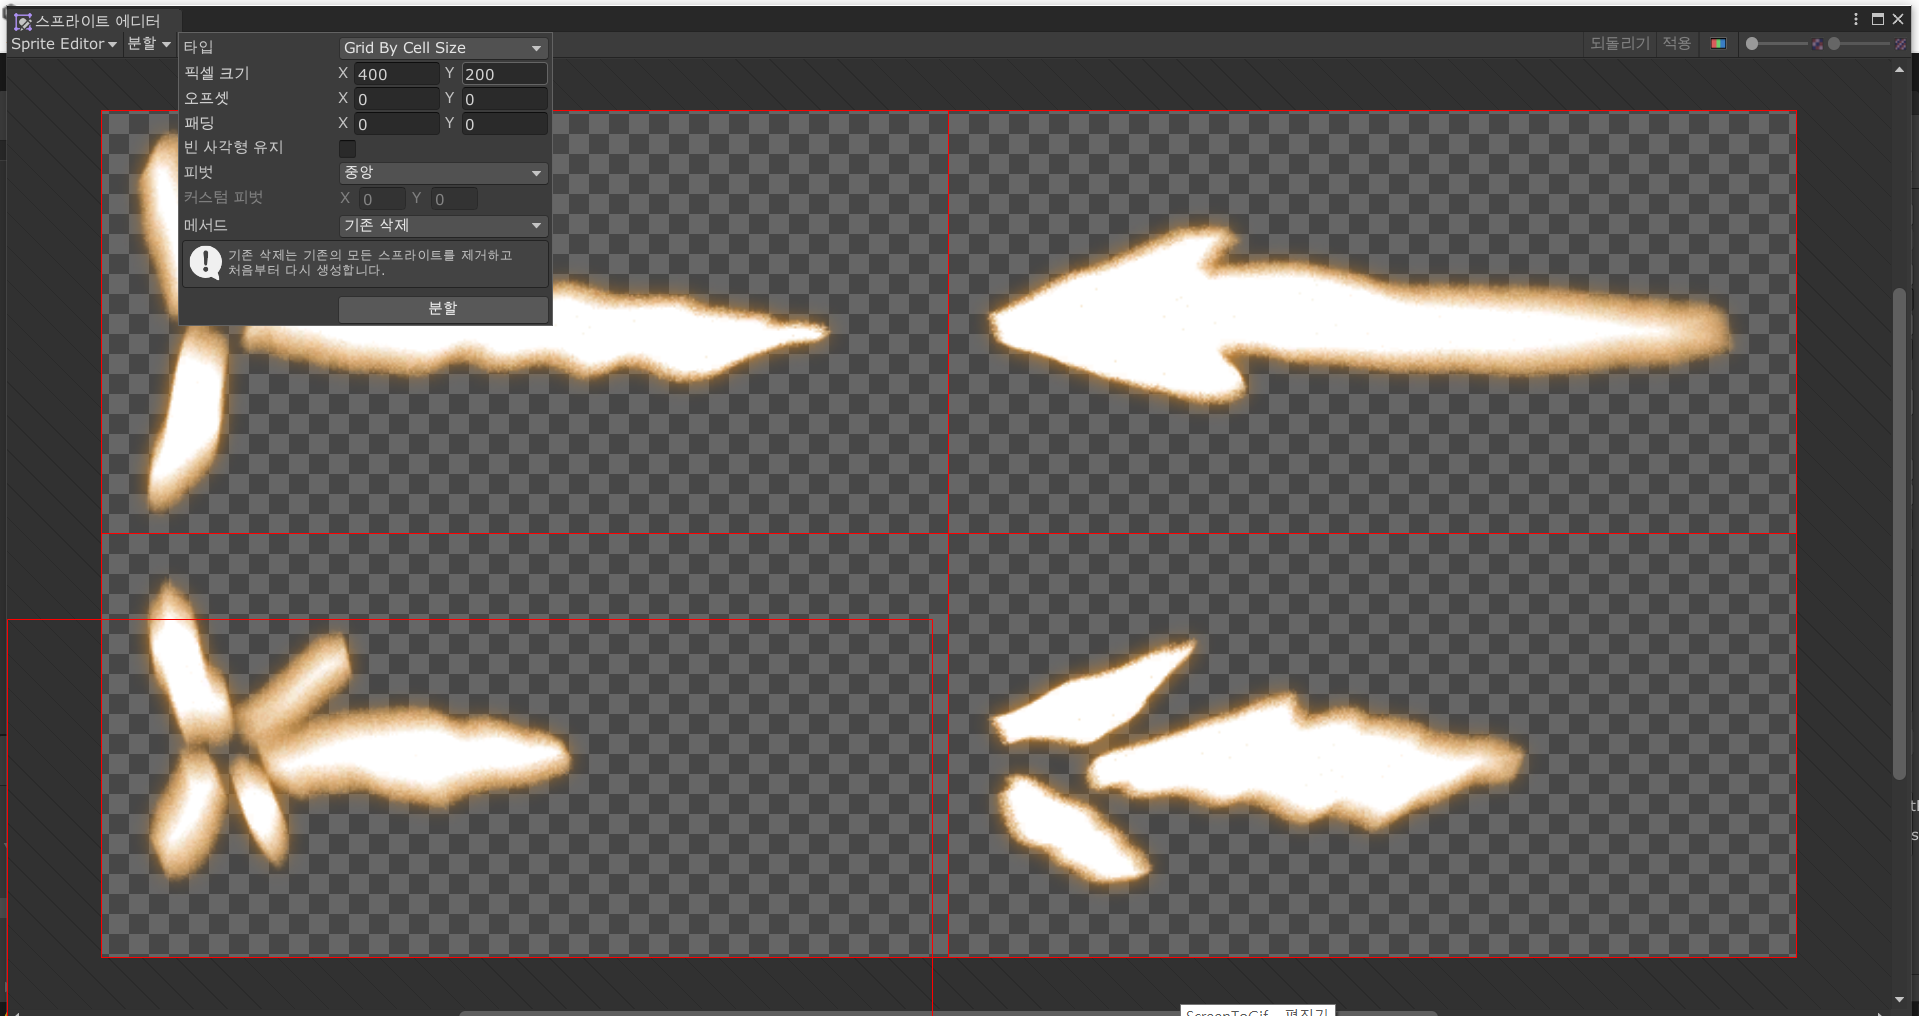Click the 픽셀 크기 Y field 200

click(504, 74)
